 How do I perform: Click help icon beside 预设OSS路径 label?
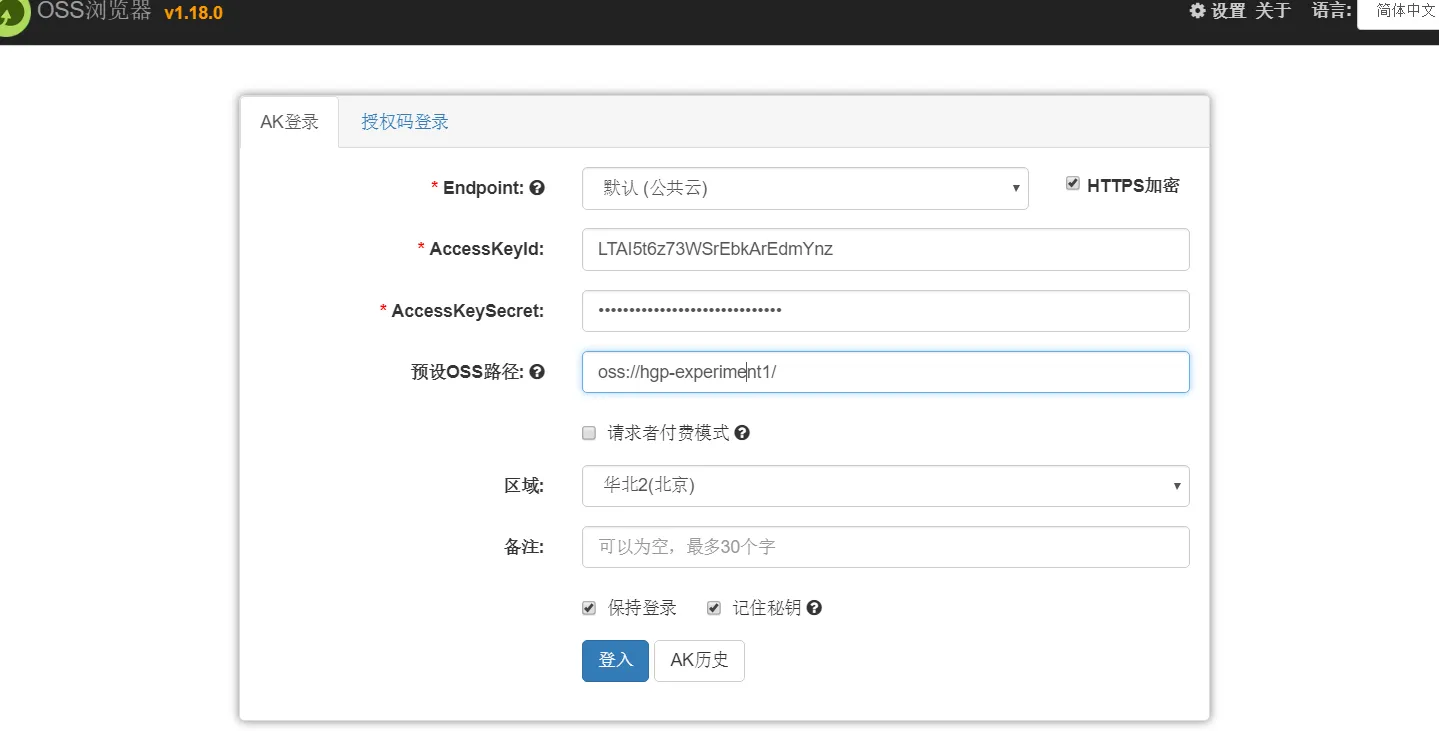[537, 372]
